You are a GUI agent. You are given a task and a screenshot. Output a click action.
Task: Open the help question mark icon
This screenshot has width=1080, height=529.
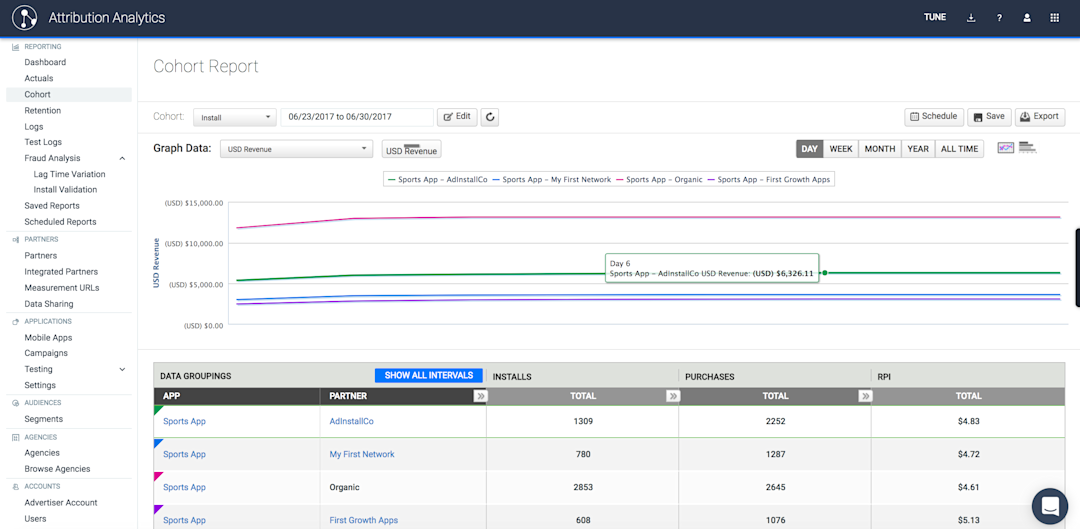999,18
